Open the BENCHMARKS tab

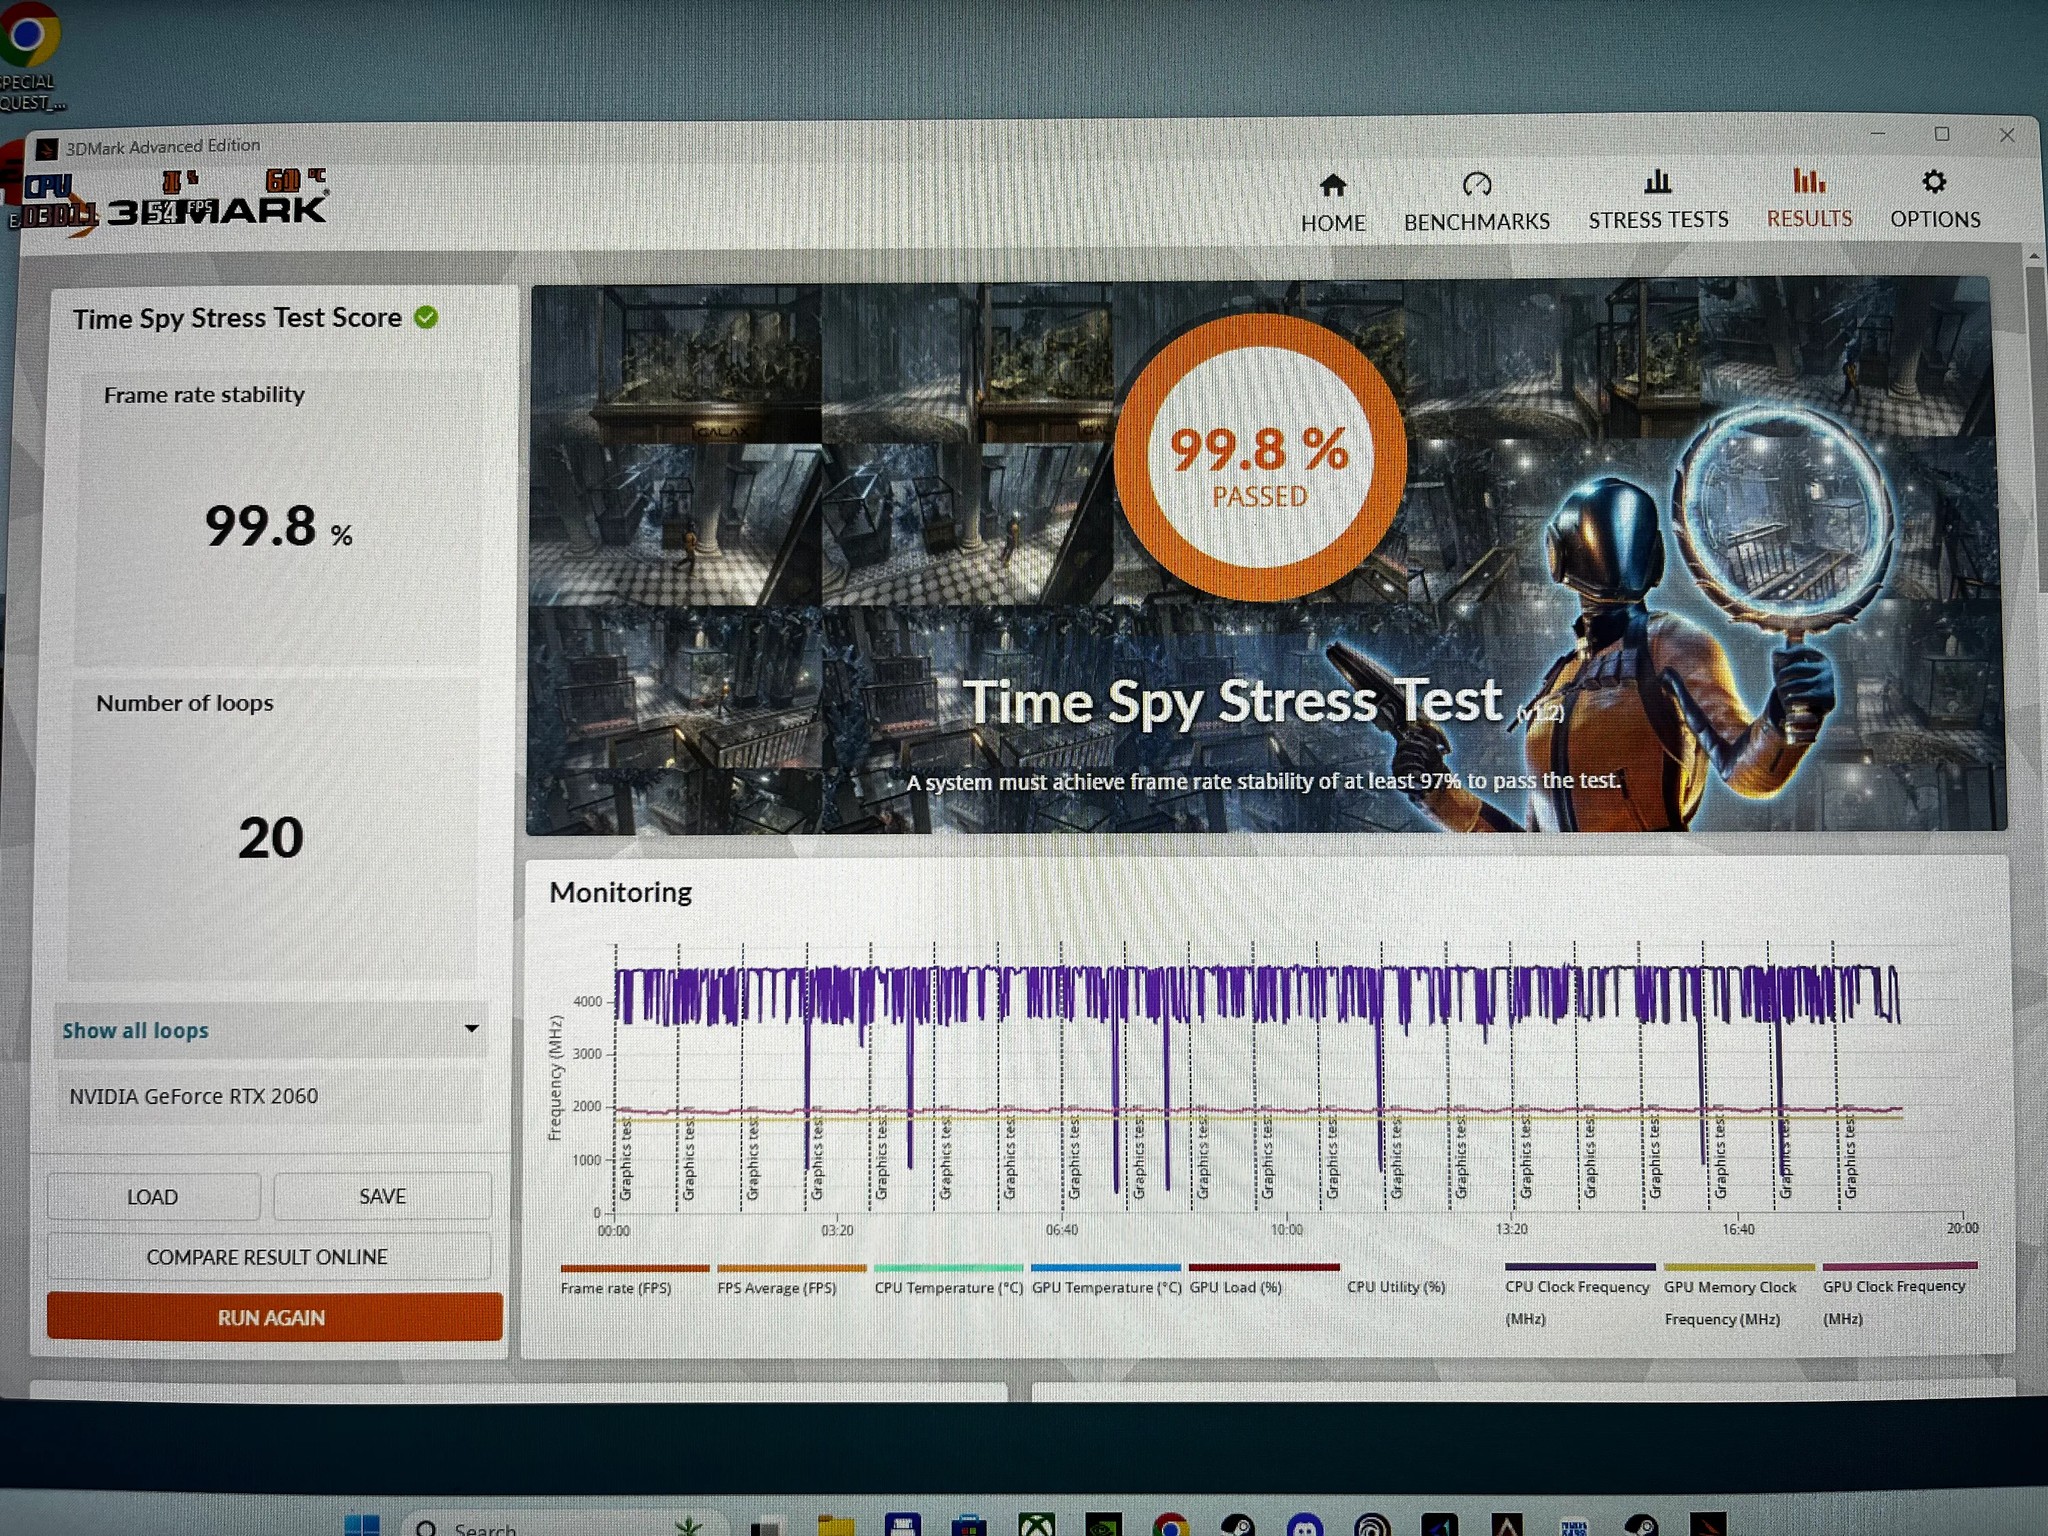(x=1477, y=203)
